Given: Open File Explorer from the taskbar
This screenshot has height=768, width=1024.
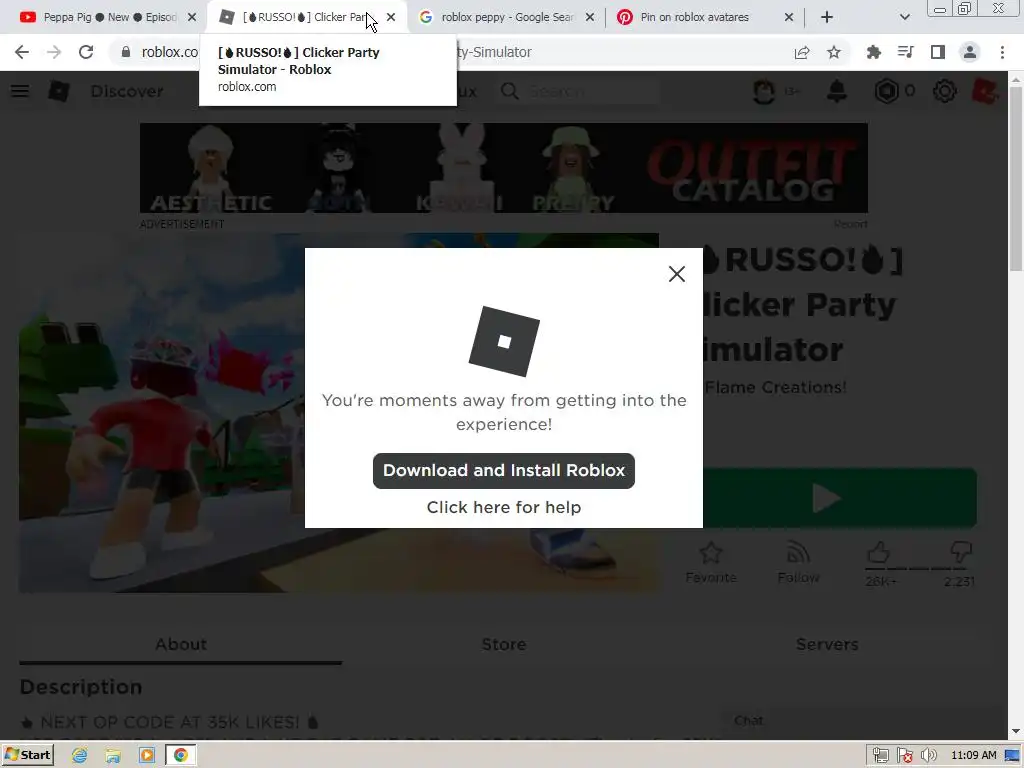Looking at the screenshot, I should [x=113, y=756].
